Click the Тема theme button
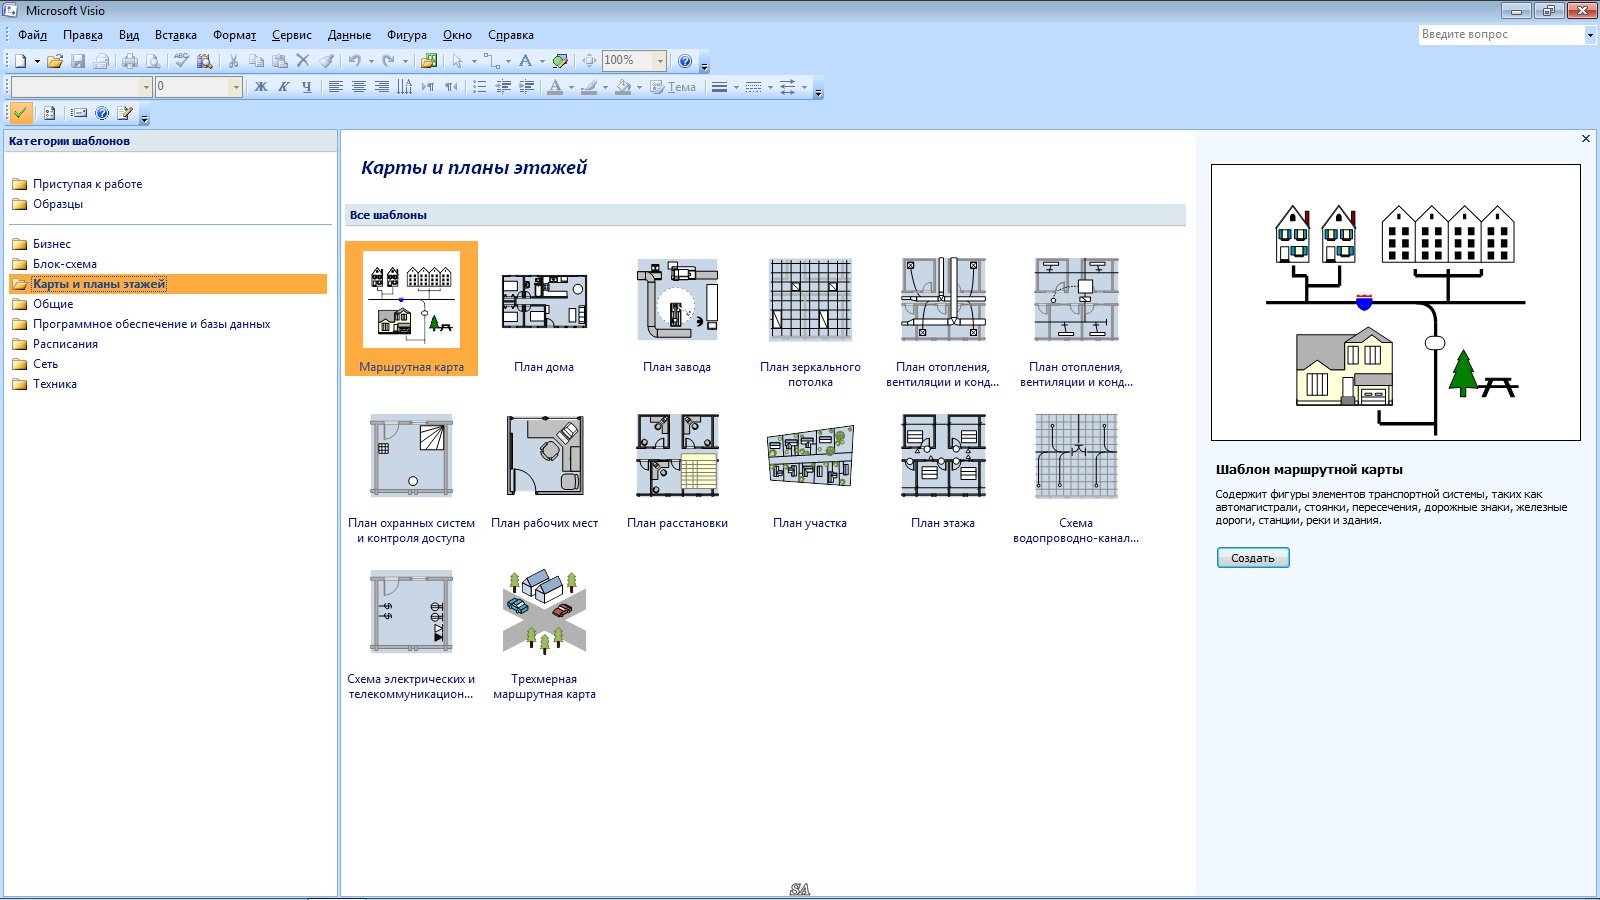1600x900 pixels. point(673,87)
